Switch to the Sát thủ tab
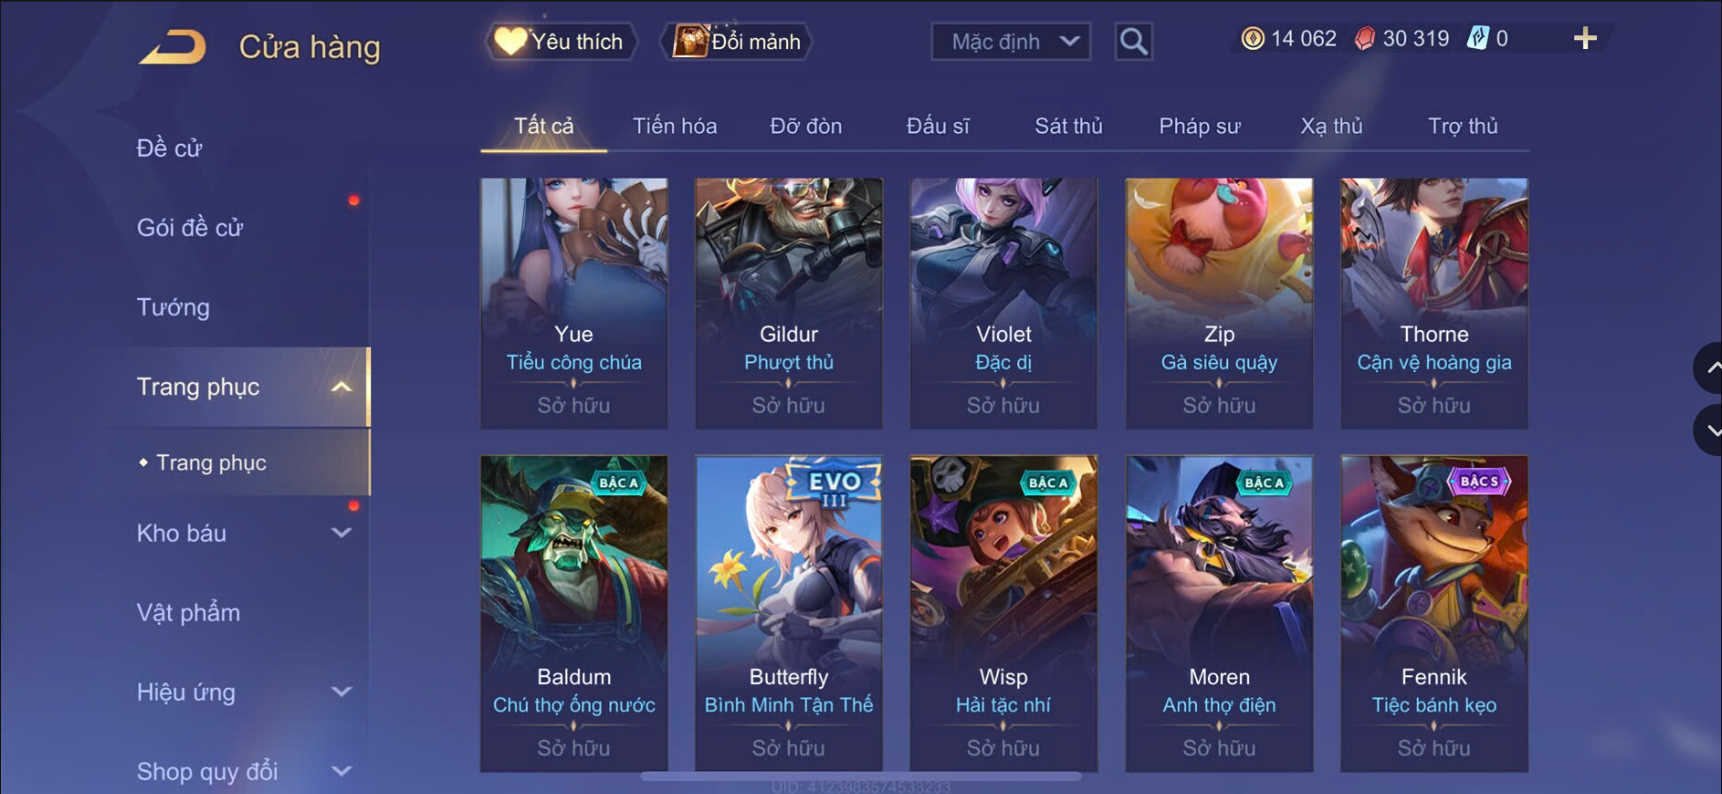Screen dimensions: 1722x794 (x=1068, y=126)
